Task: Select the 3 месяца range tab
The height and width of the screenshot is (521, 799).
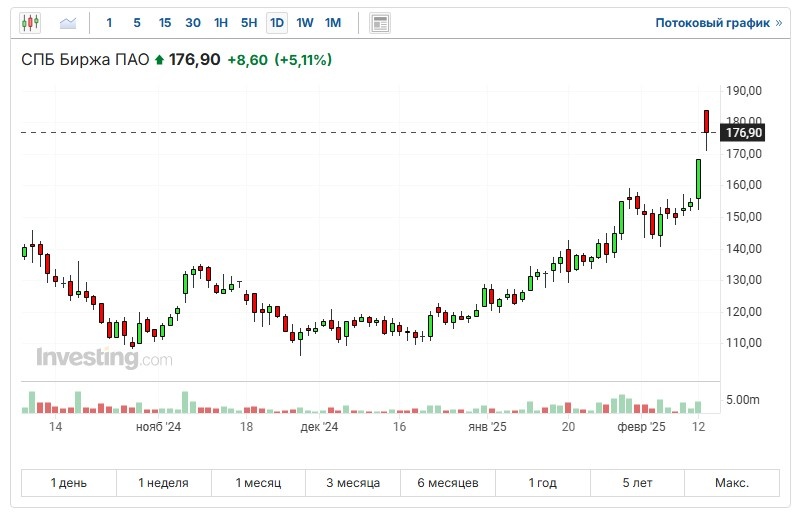Action: click(x=353, y=483)
